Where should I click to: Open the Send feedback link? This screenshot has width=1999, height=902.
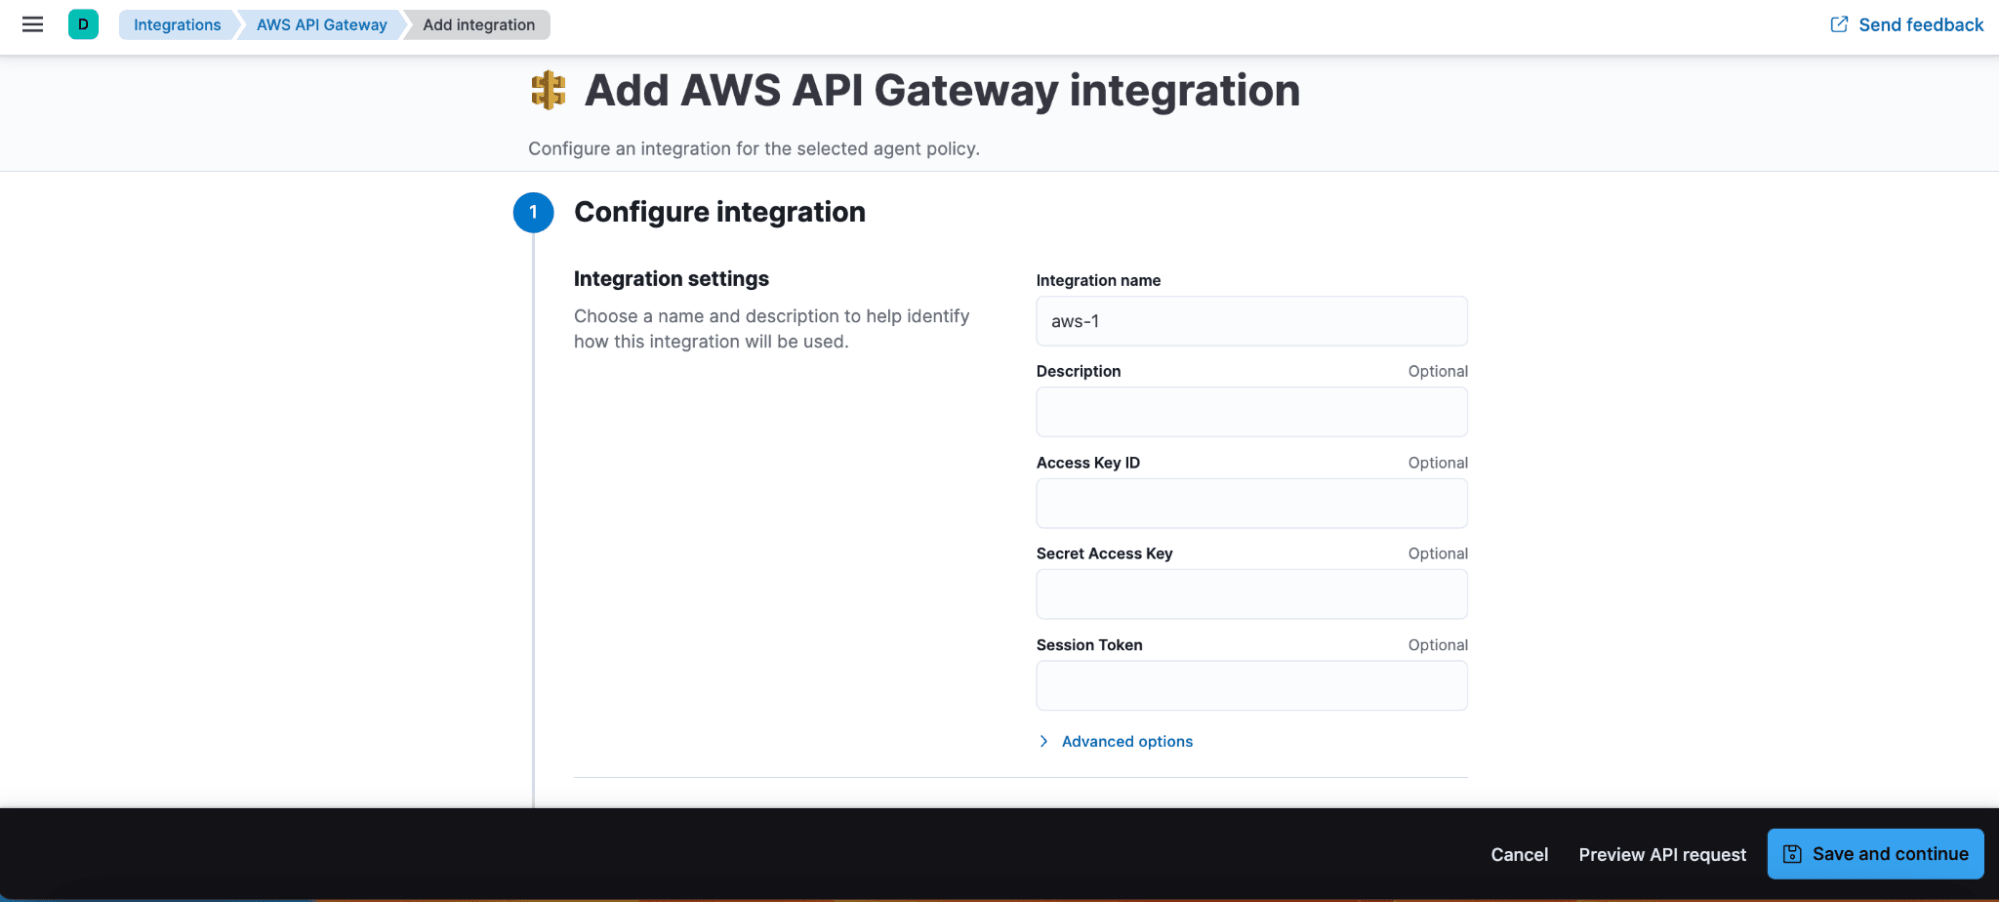1920,24
